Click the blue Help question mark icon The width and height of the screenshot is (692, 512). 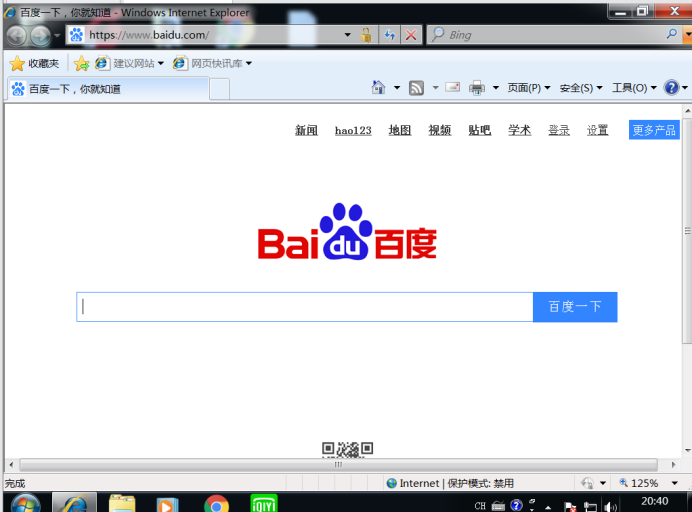point(671,87)
